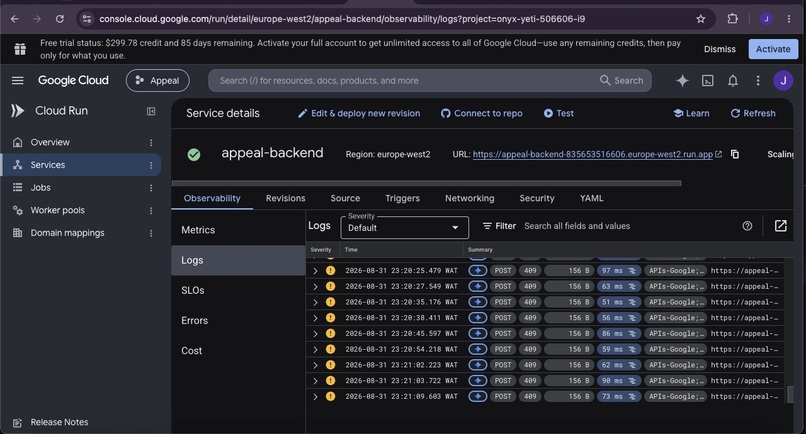Open the appeal-backend service URL link
The width and height of the screenshot is (806, 434).
point(593,154)
